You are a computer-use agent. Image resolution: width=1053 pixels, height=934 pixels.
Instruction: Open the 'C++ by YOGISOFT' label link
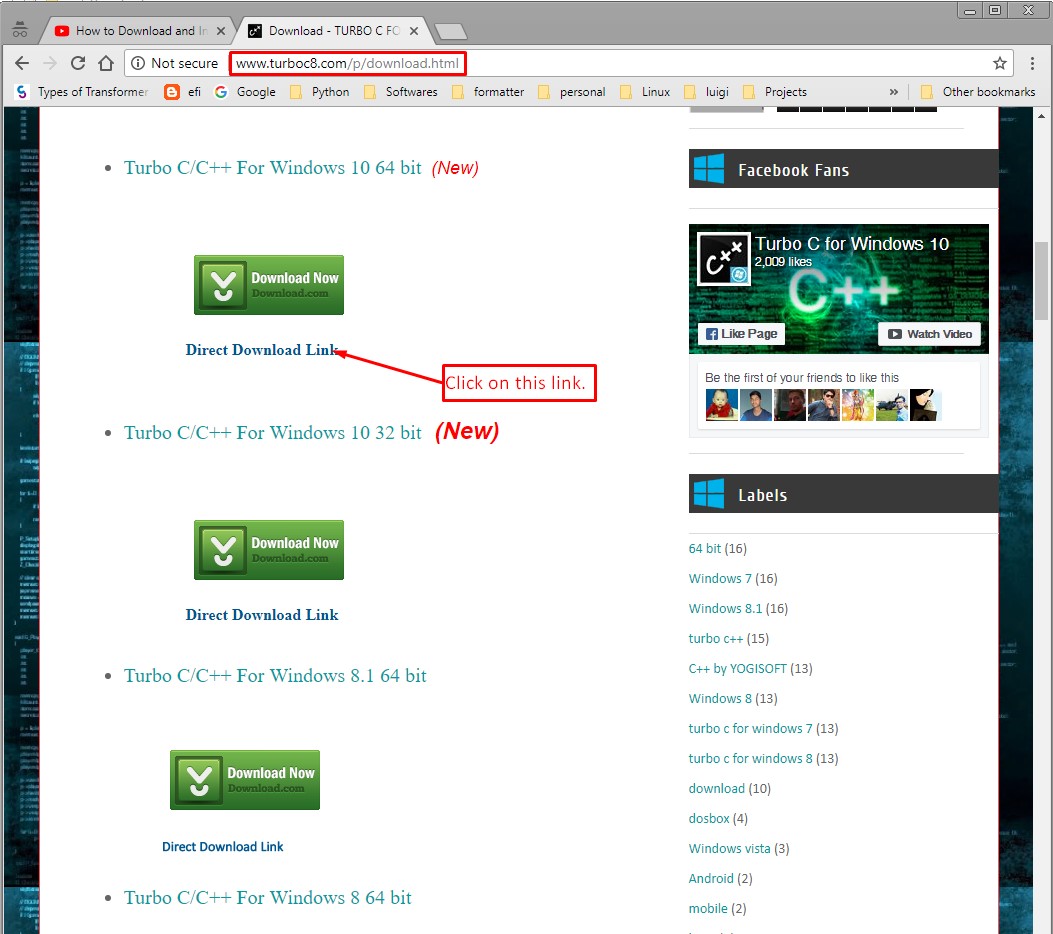click(737, 669)
